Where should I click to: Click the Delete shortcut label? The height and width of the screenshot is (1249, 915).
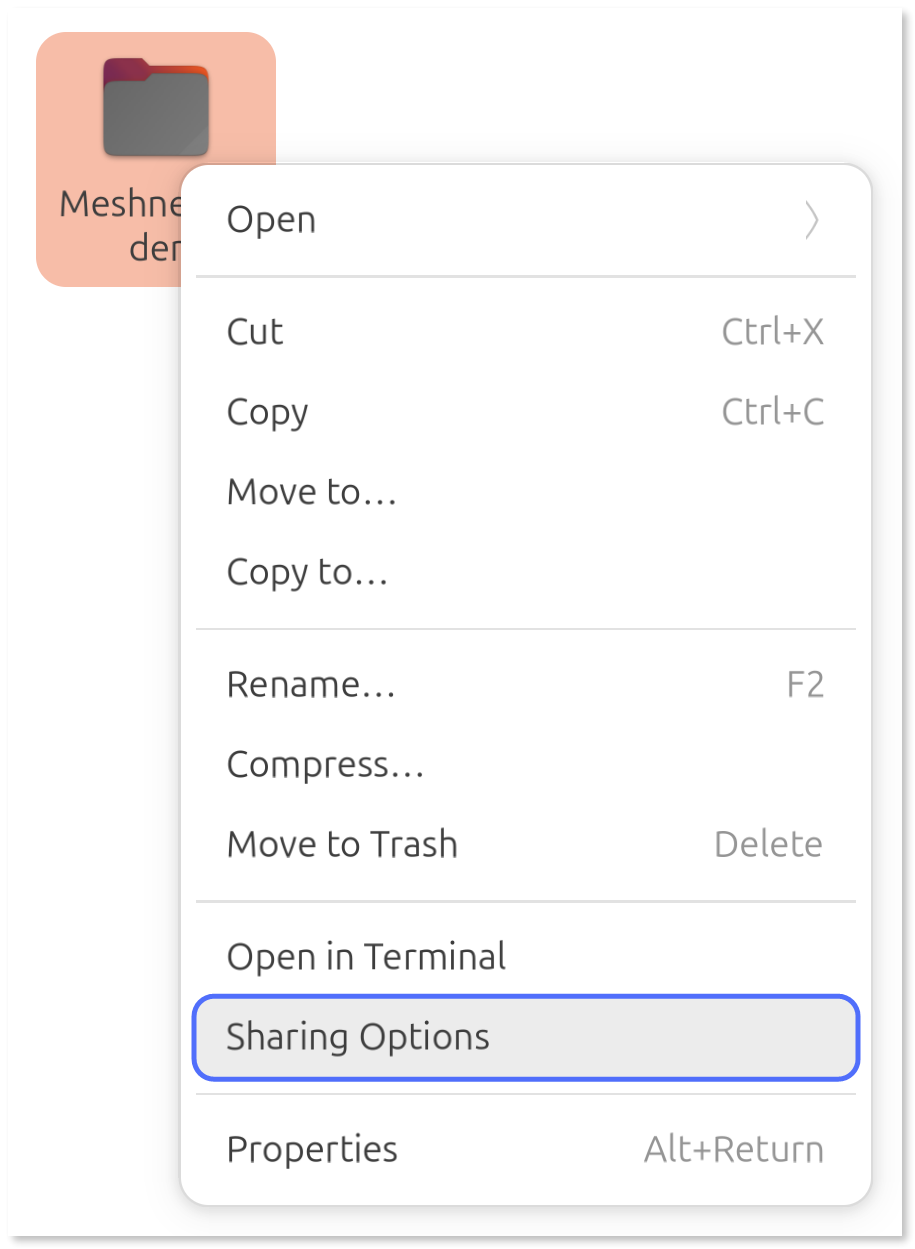768,844
